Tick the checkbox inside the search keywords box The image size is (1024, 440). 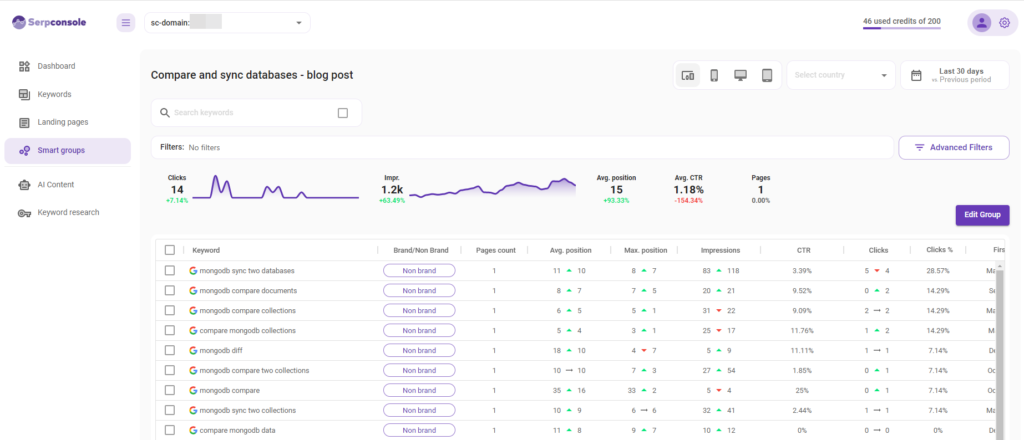[x=343, y=113]
